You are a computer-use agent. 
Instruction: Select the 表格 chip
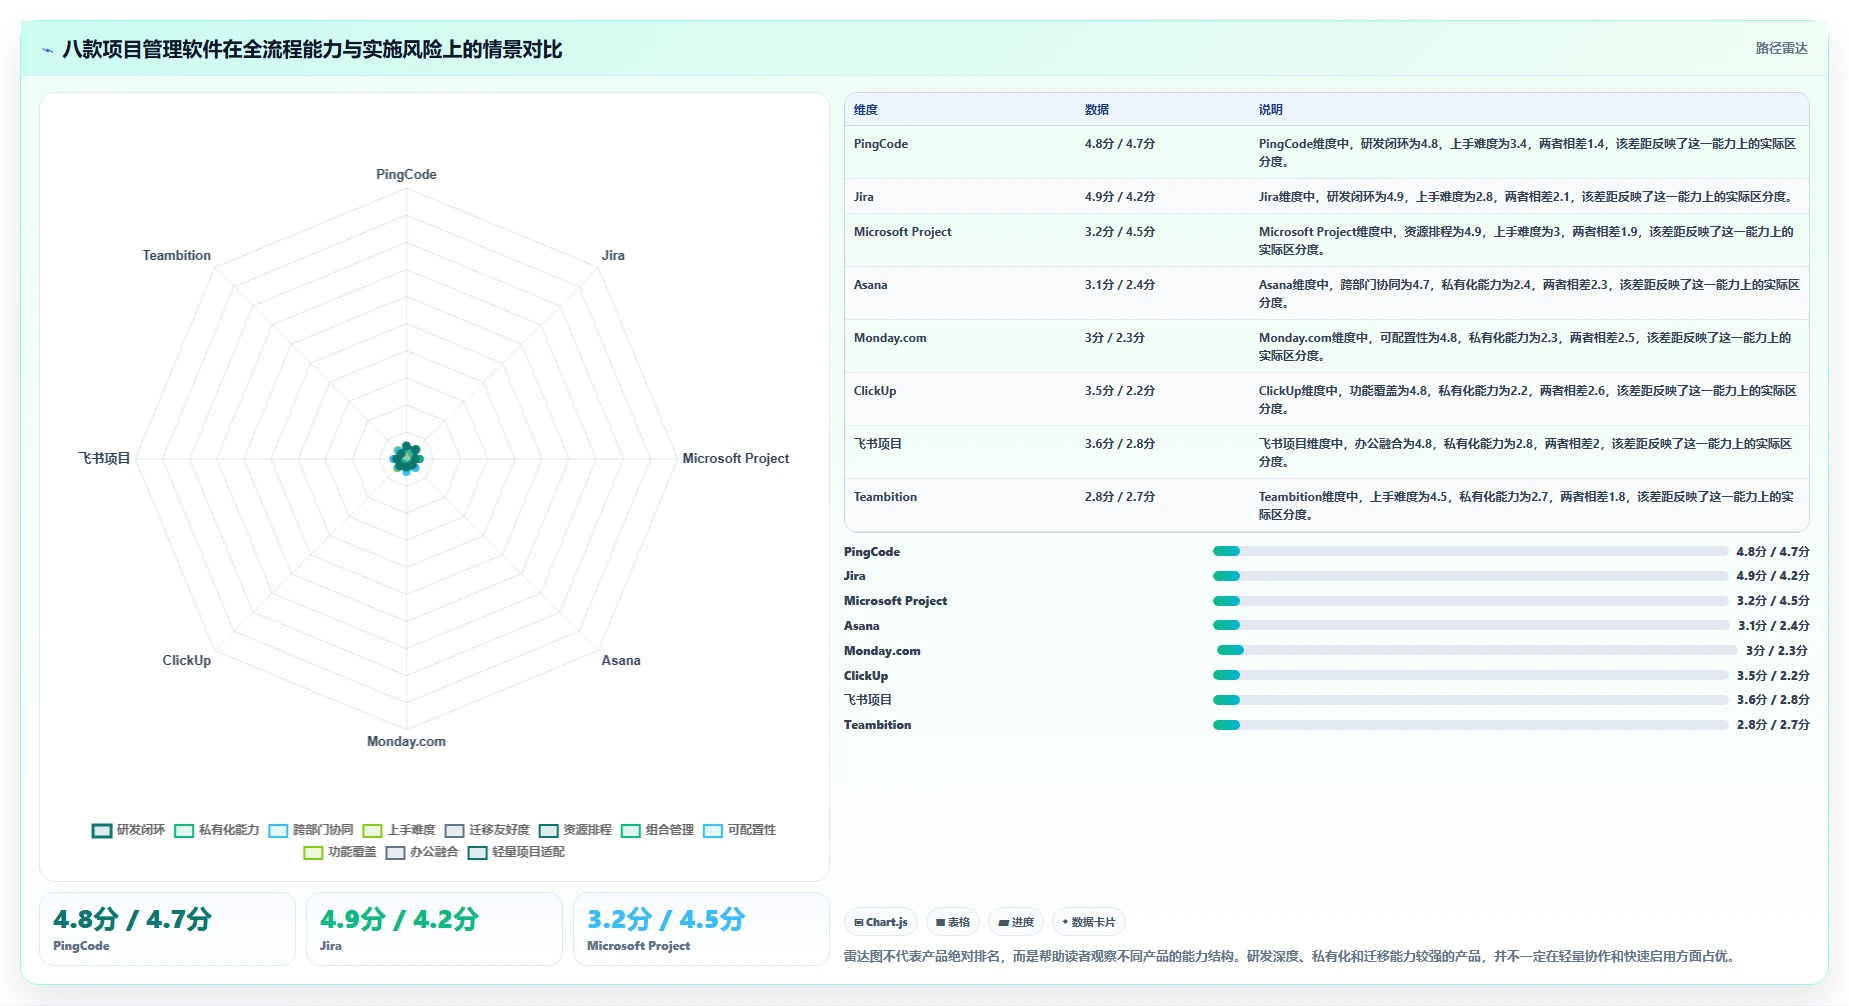[953, 922]
